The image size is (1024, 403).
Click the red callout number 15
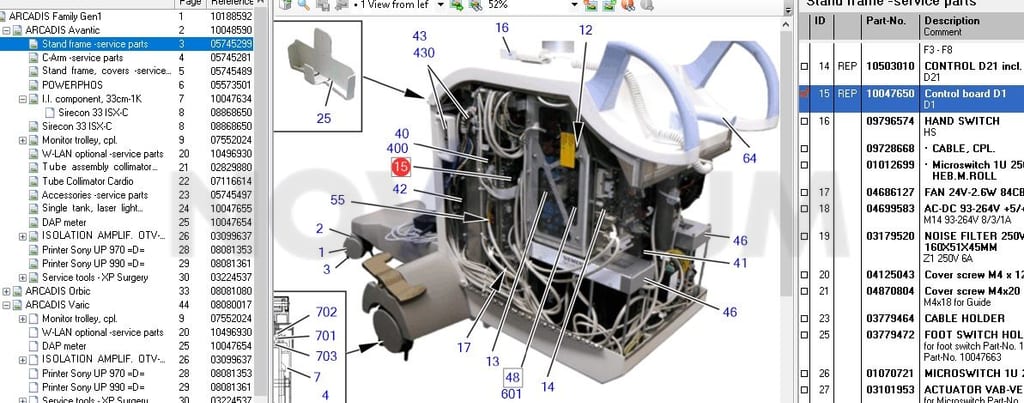[401, 167]
